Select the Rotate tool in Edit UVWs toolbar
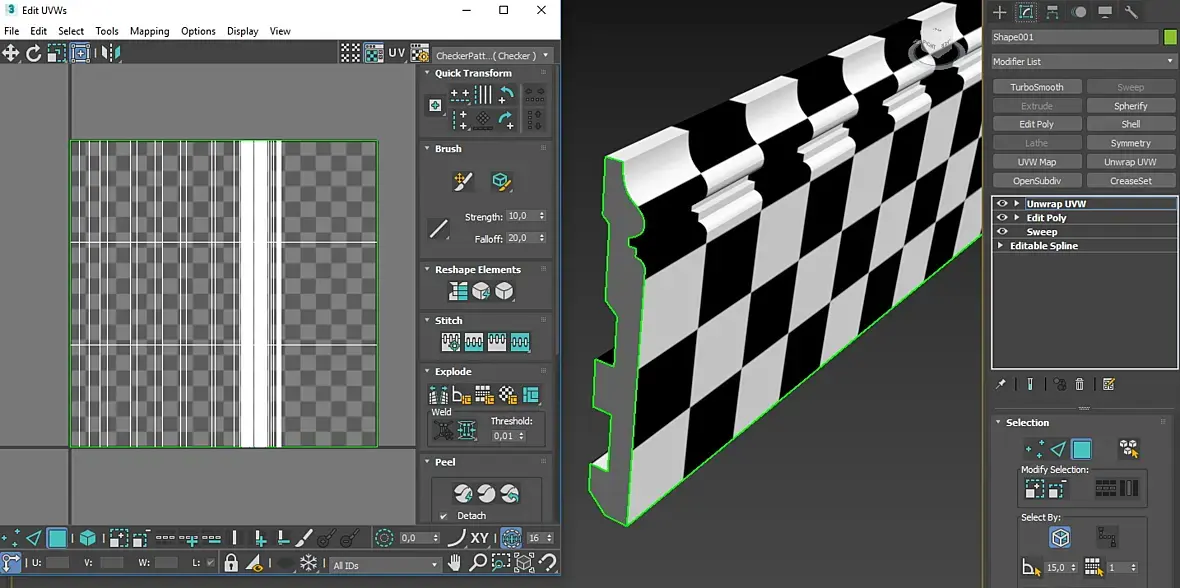Screen dimensions: 1180x588 point(34,53)
